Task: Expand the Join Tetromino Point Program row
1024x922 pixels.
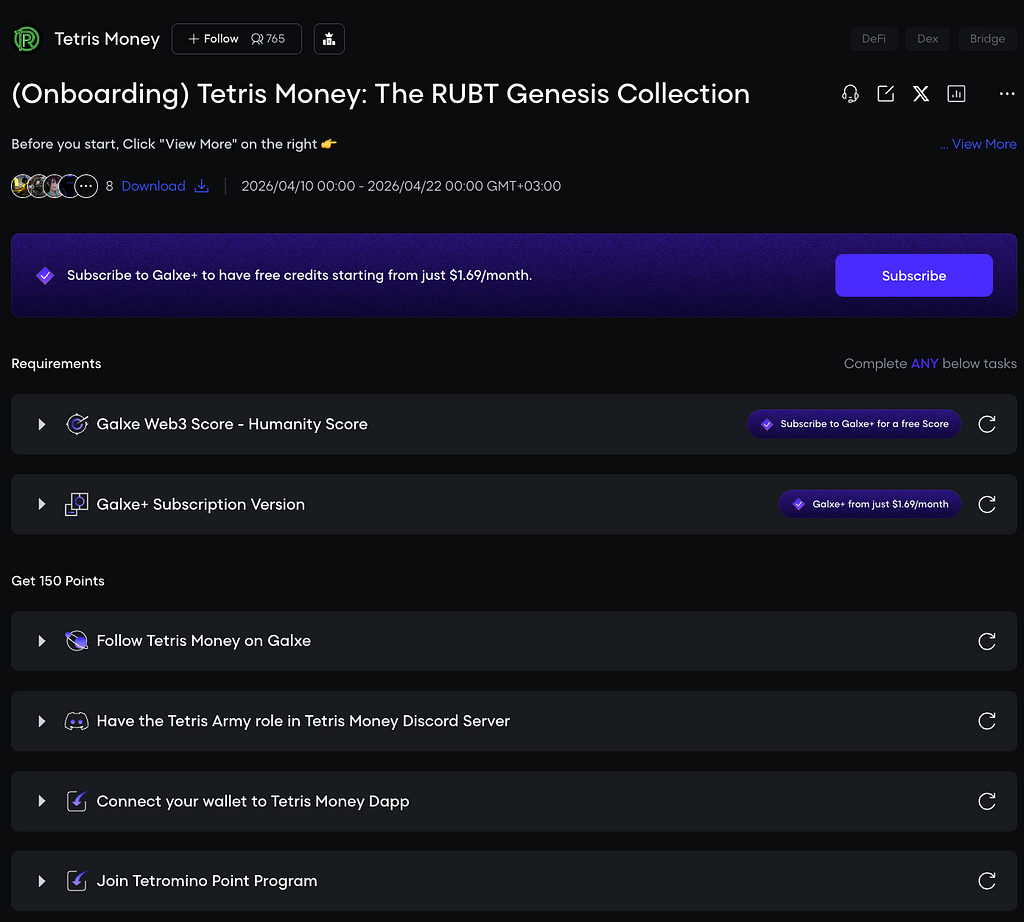Action: point(42,882)
